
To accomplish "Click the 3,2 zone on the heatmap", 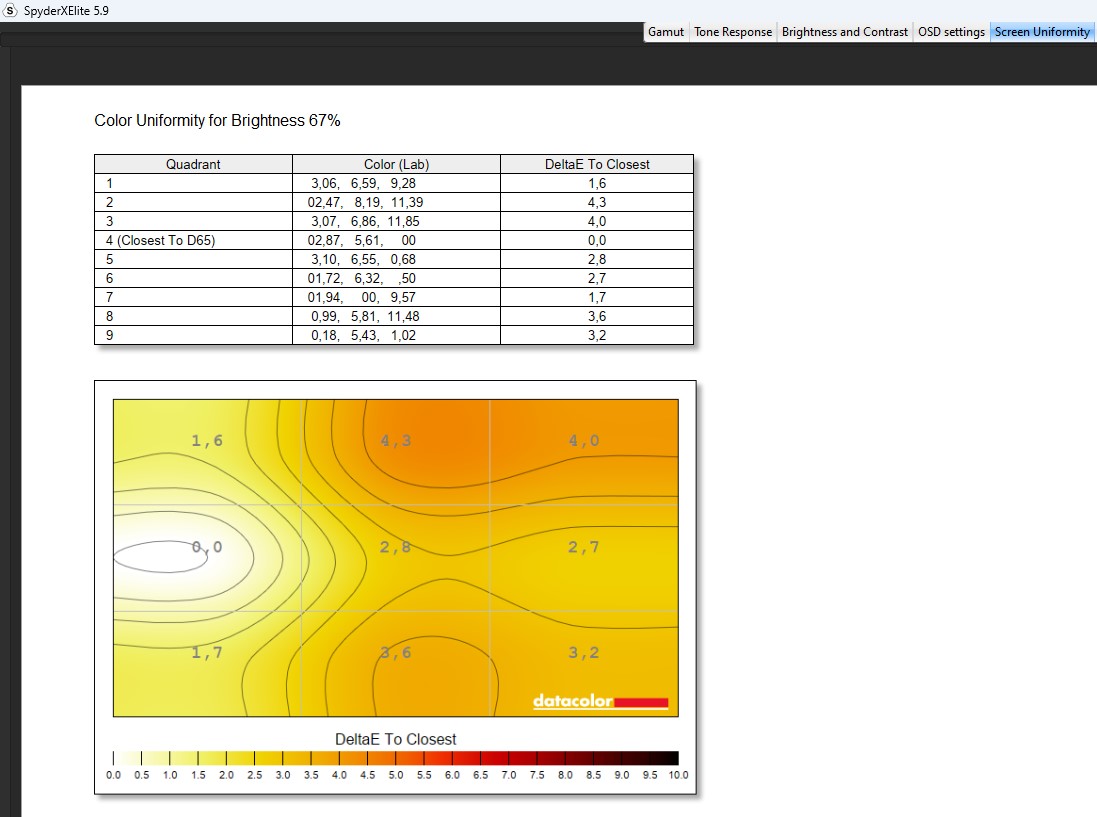I will 584,653.
